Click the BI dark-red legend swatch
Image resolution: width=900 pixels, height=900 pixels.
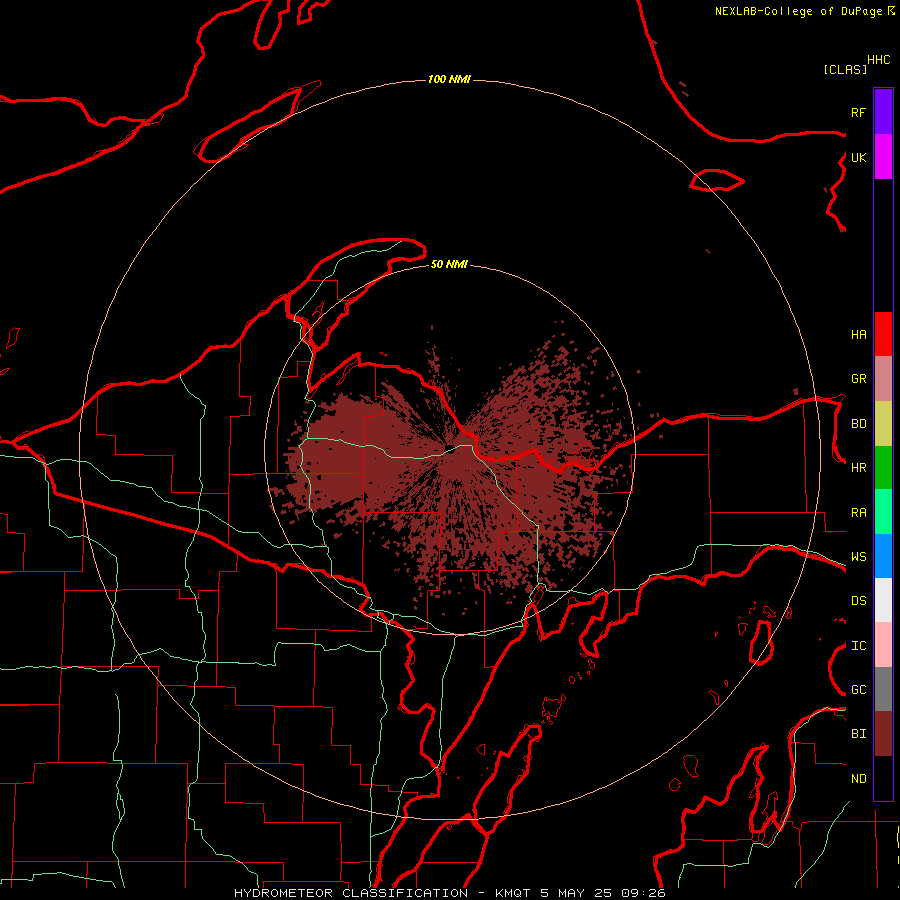883,734
